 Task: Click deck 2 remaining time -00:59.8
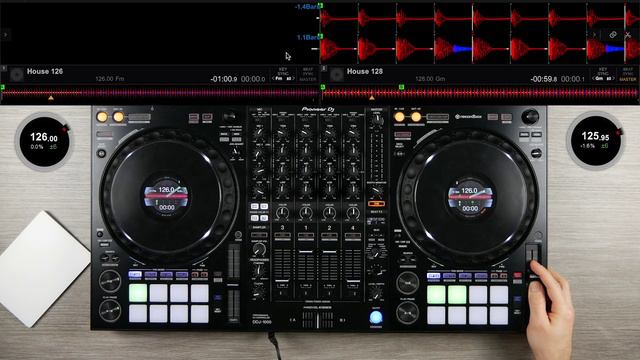(x=544, y=79)
